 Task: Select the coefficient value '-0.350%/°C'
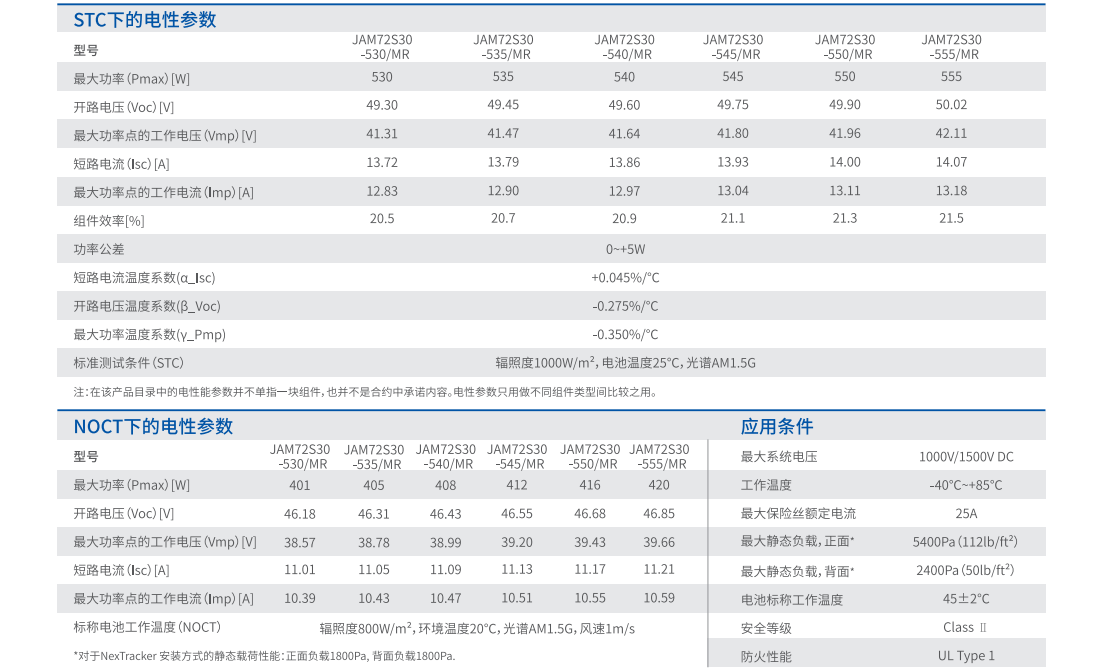[625, 335]
